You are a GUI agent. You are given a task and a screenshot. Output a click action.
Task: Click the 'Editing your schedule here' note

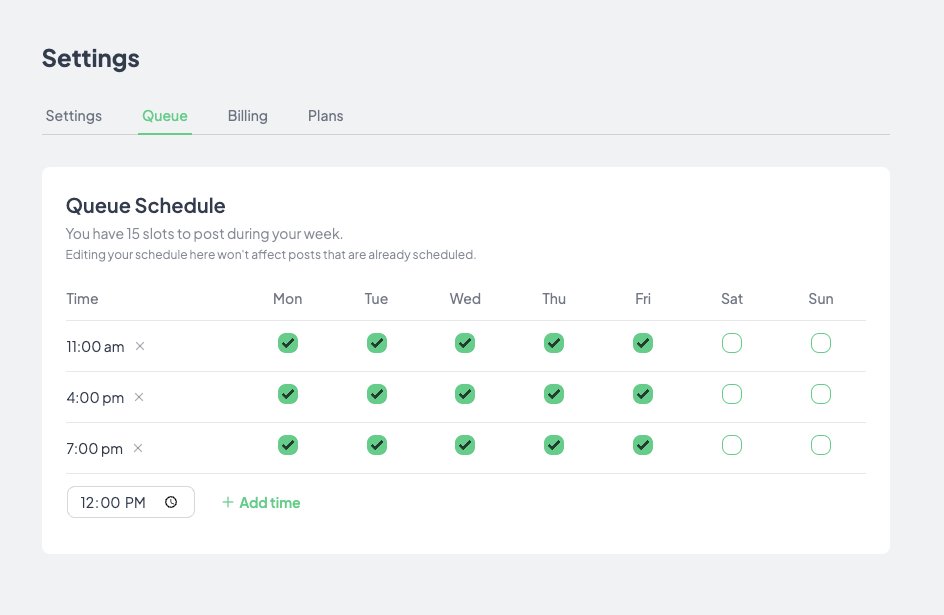pyautogui.click(x=271, y=255)
